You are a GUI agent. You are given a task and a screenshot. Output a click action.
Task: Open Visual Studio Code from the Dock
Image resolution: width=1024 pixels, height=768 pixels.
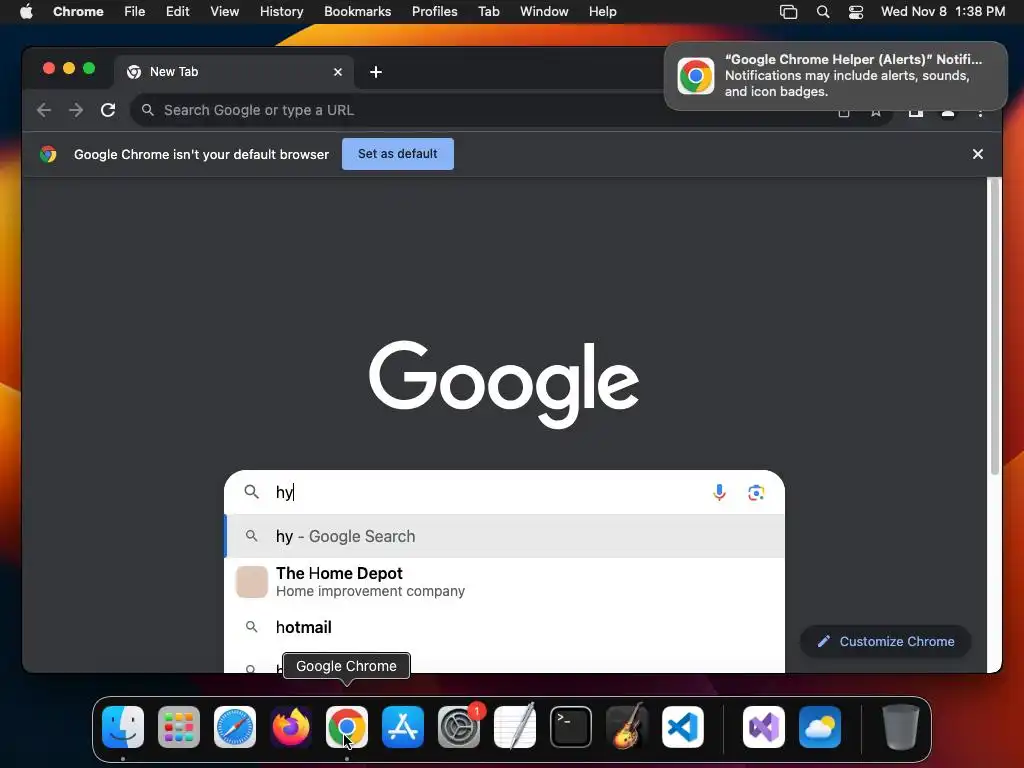pyautogui.click(x=683, y=727)
